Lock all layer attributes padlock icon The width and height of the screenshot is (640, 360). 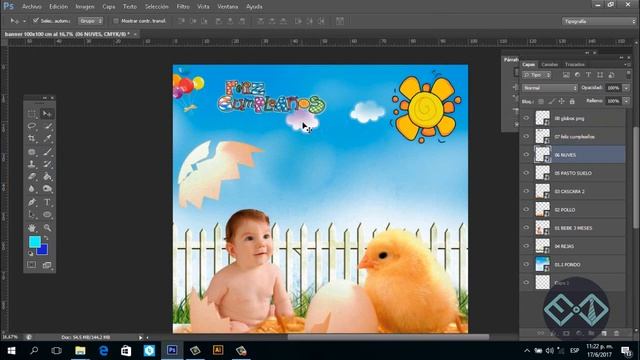tap(572, 101)
